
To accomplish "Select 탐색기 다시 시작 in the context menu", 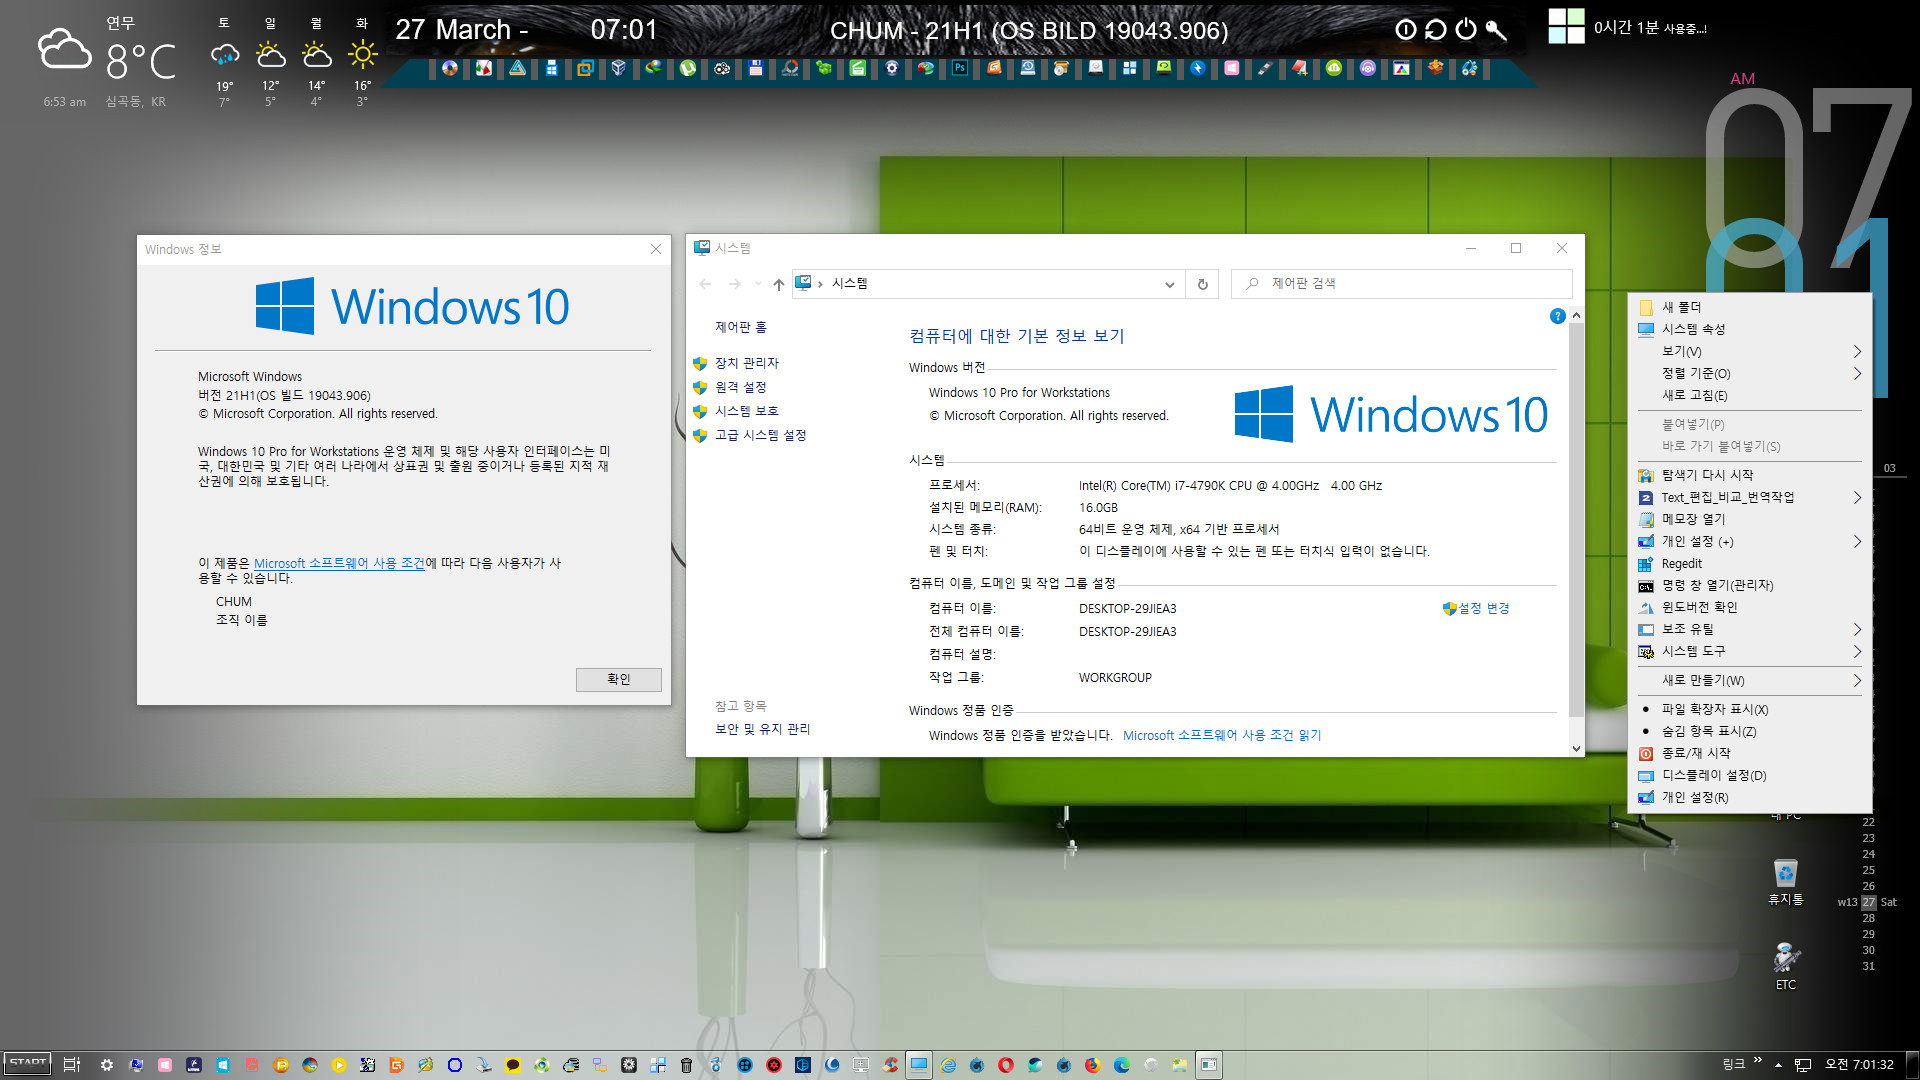I will [x=1749, y=475].
